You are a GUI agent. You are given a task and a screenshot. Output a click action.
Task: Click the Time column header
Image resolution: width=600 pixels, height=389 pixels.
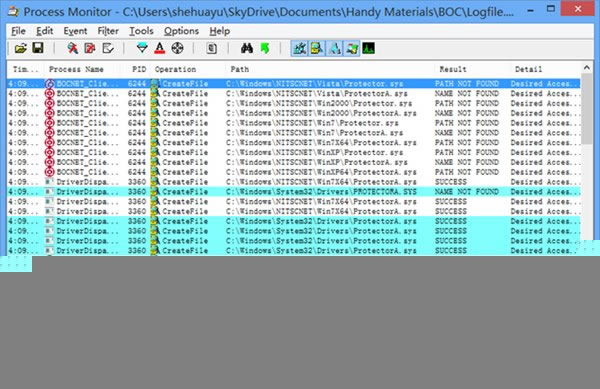26,69
